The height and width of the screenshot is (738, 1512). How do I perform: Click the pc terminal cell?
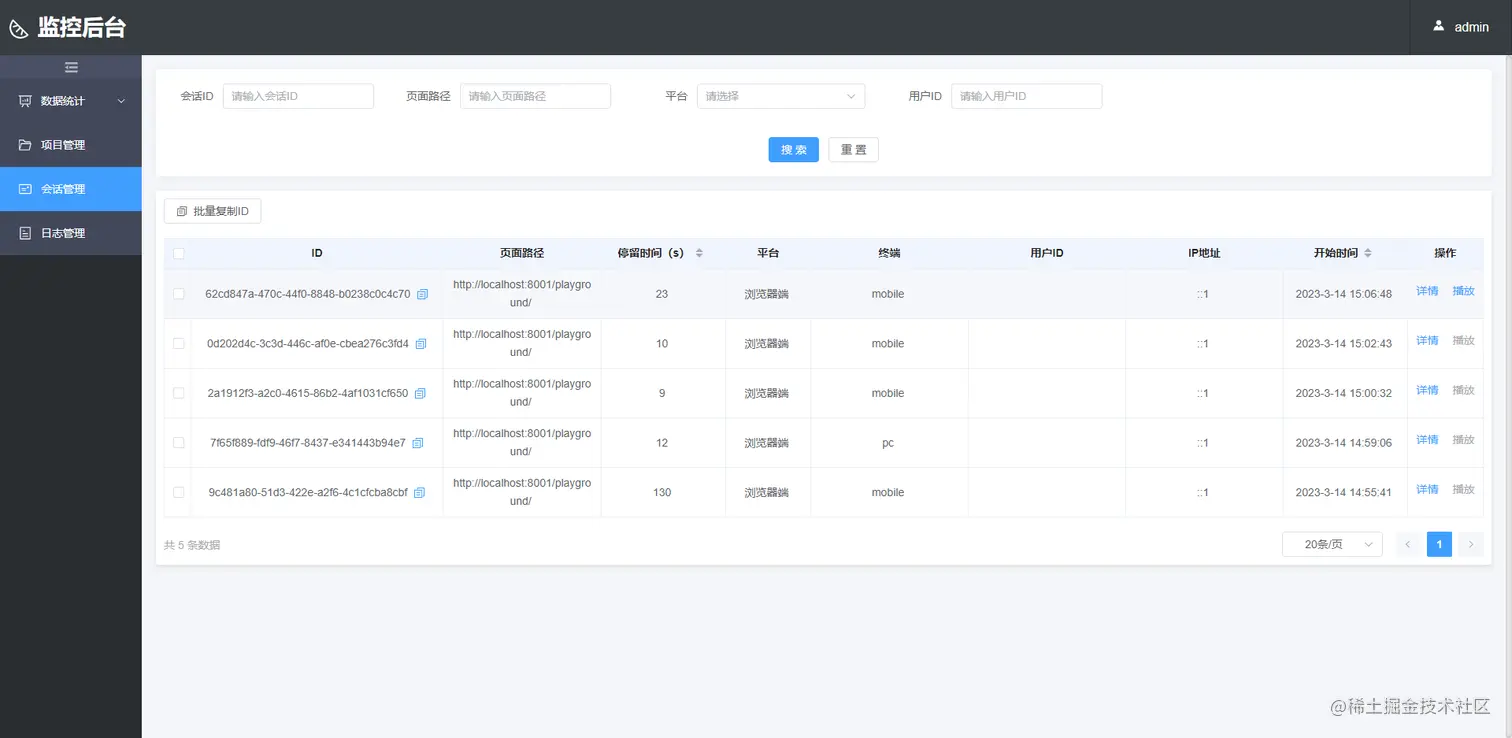(888, 443)
